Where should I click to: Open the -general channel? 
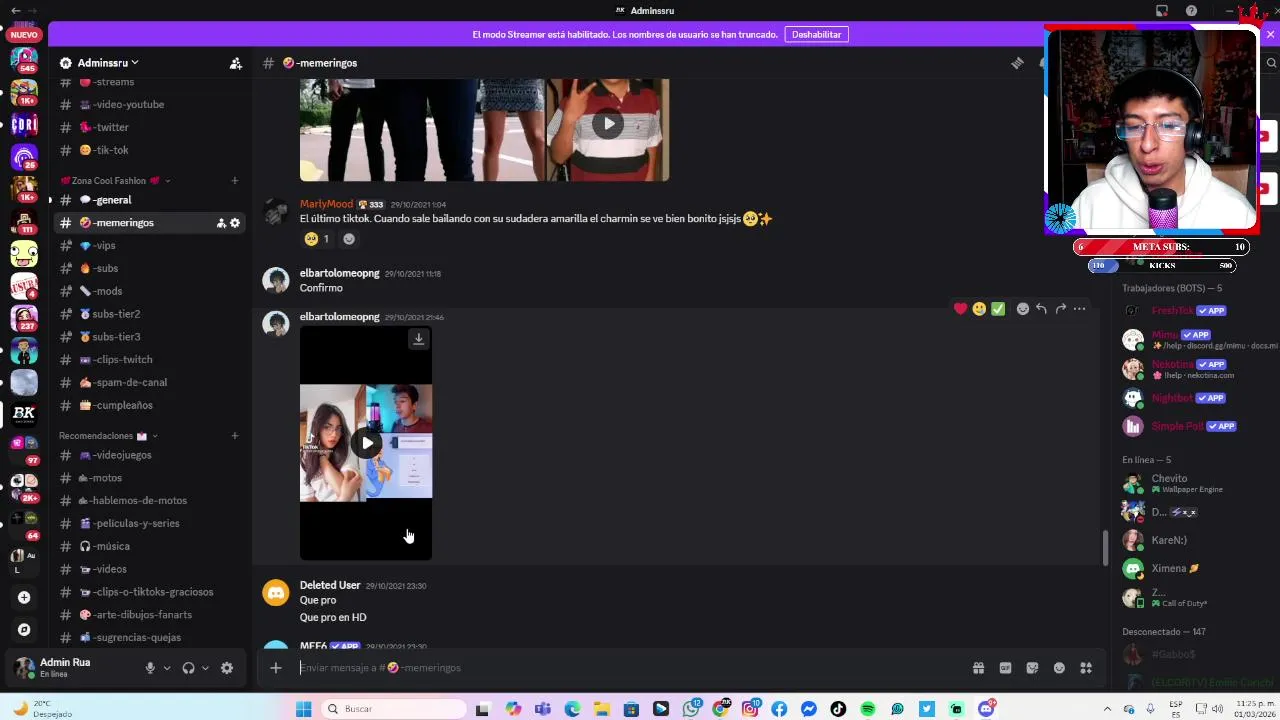(150, 200)
